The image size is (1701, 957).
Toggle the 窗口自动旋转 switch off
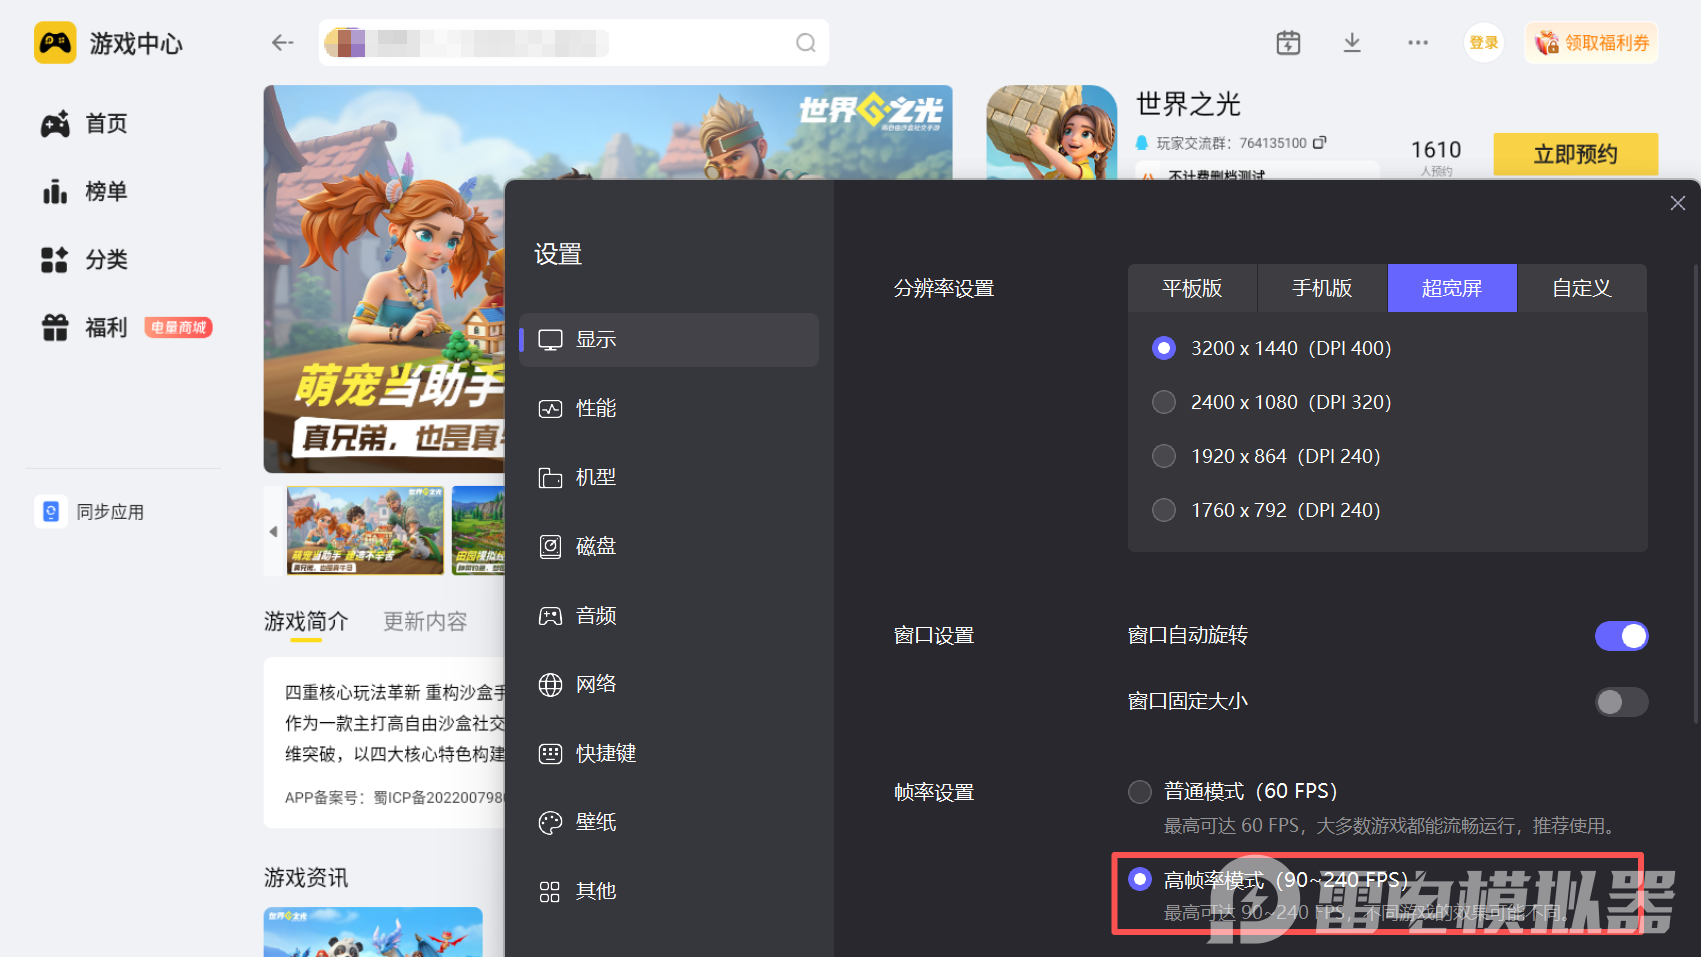click(x=1620, y=636)
